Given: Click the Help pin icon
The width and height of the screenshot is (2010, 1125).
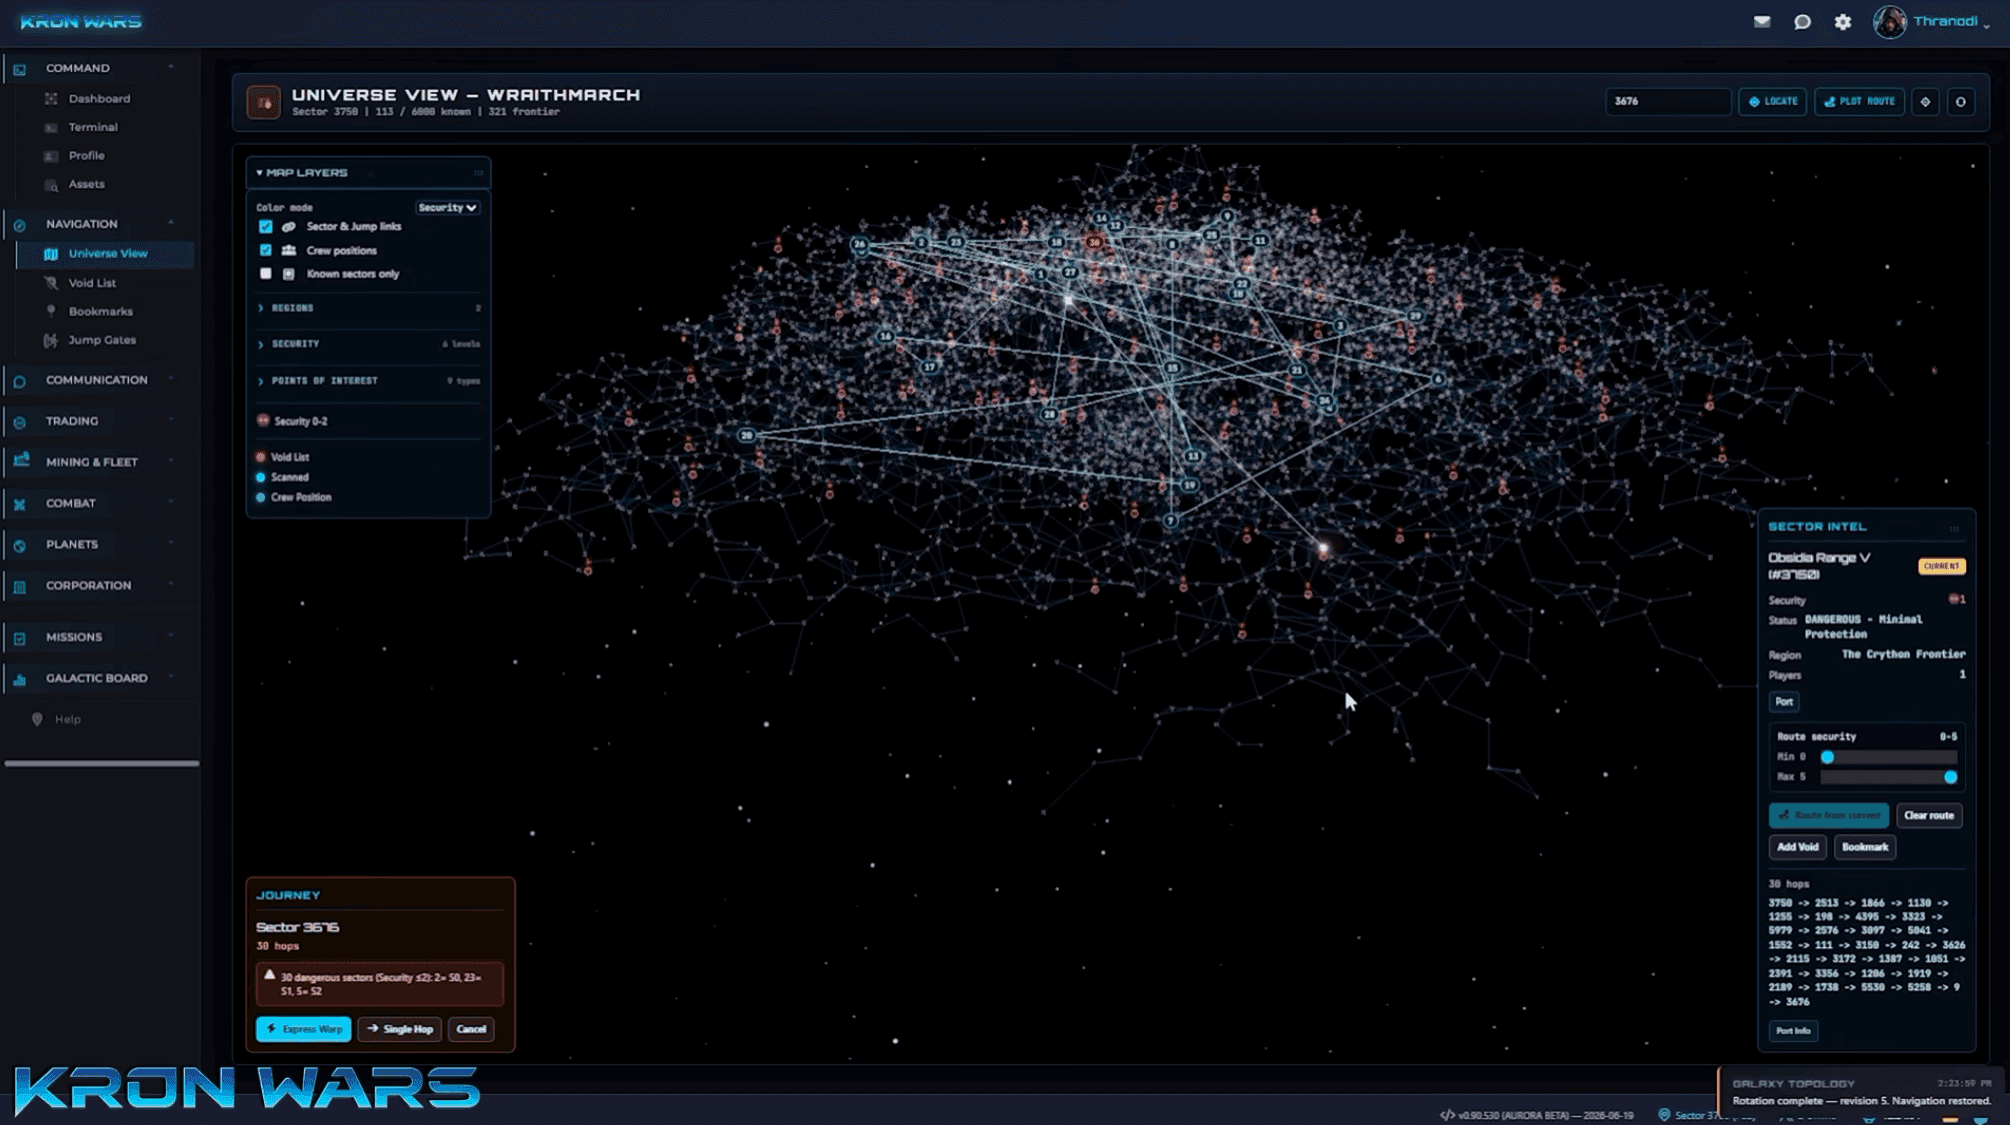Looking at the screenshot, I should coord(37,719).
